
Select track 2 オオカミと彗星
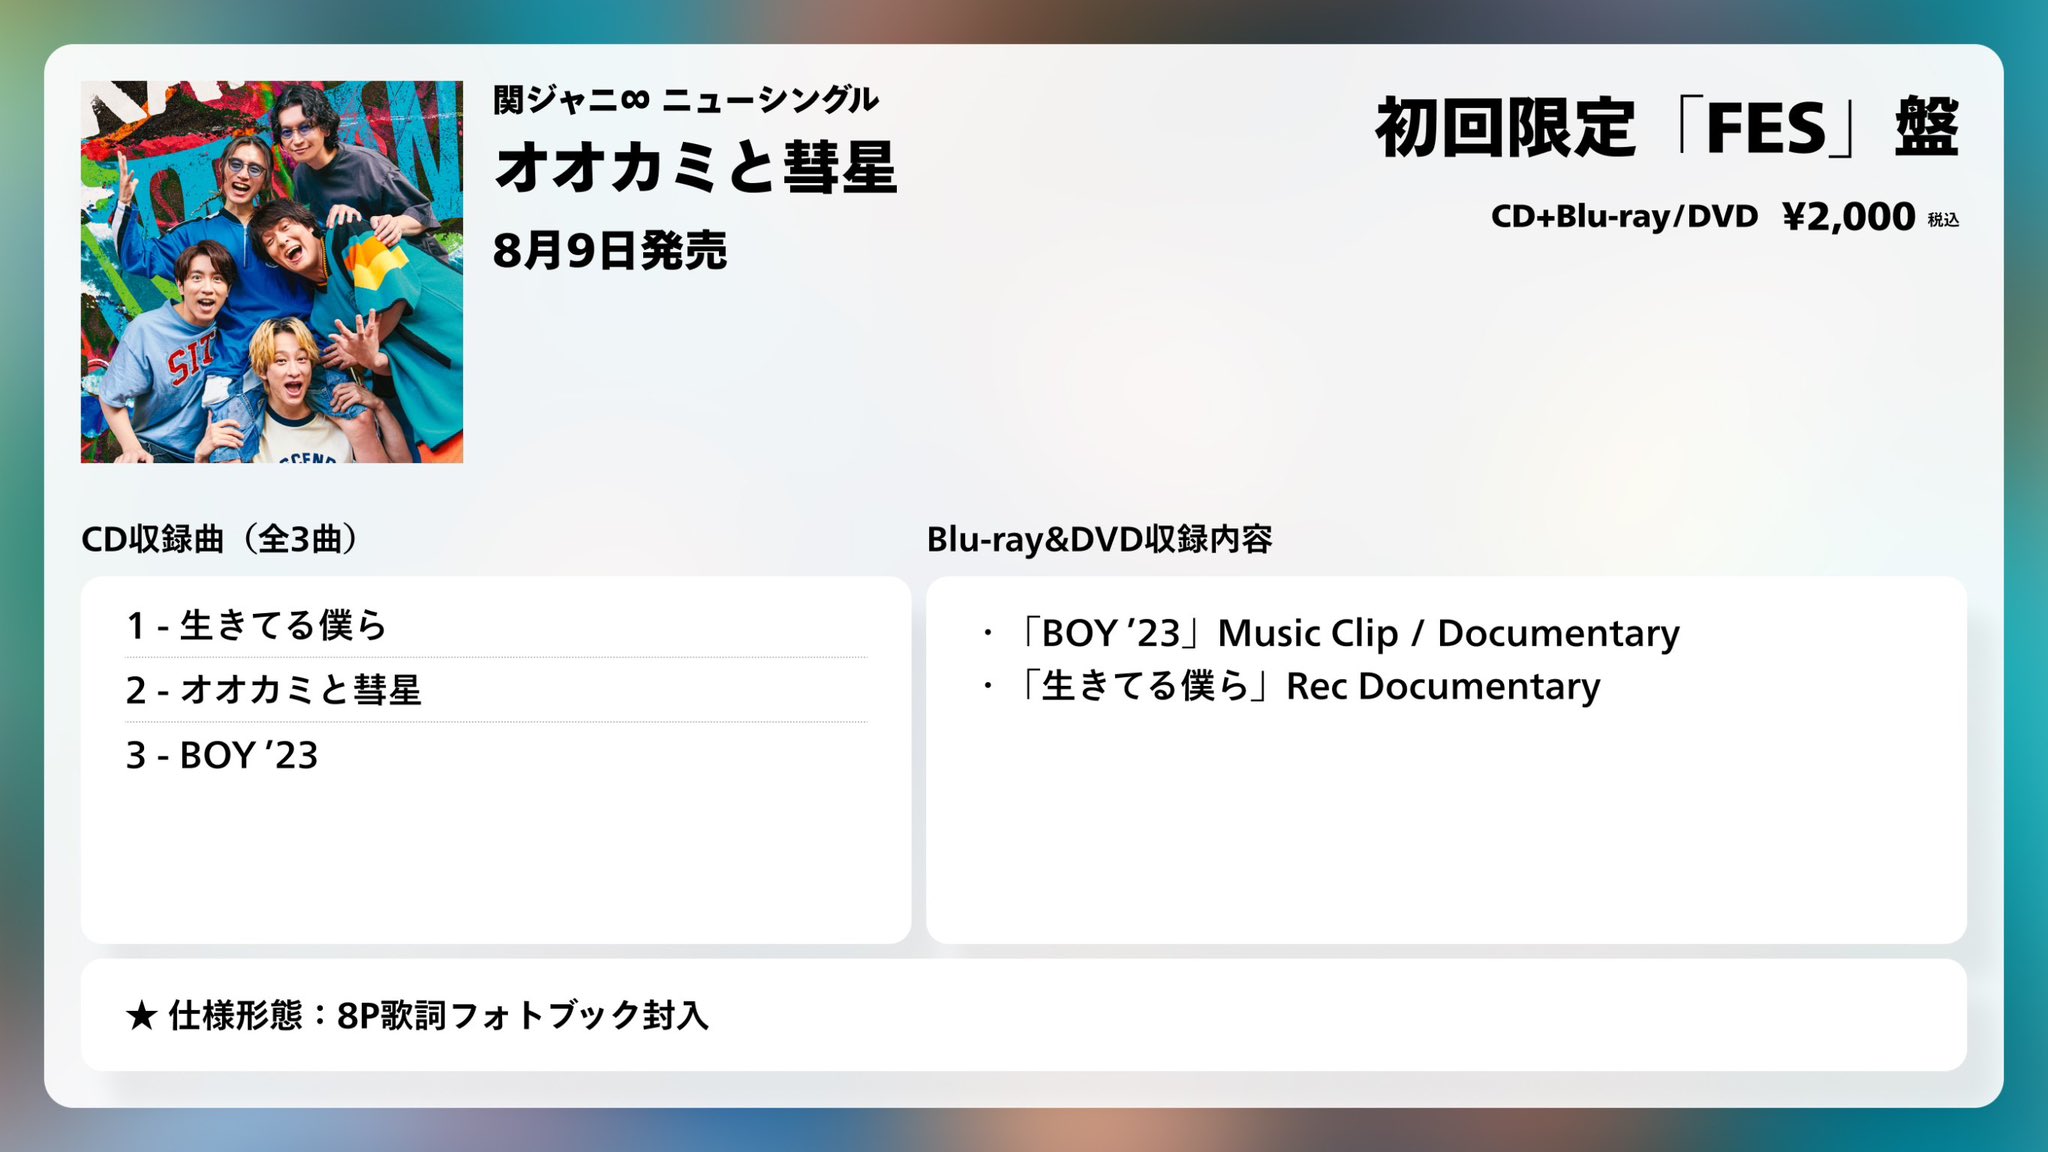click(x=273, y=690)
